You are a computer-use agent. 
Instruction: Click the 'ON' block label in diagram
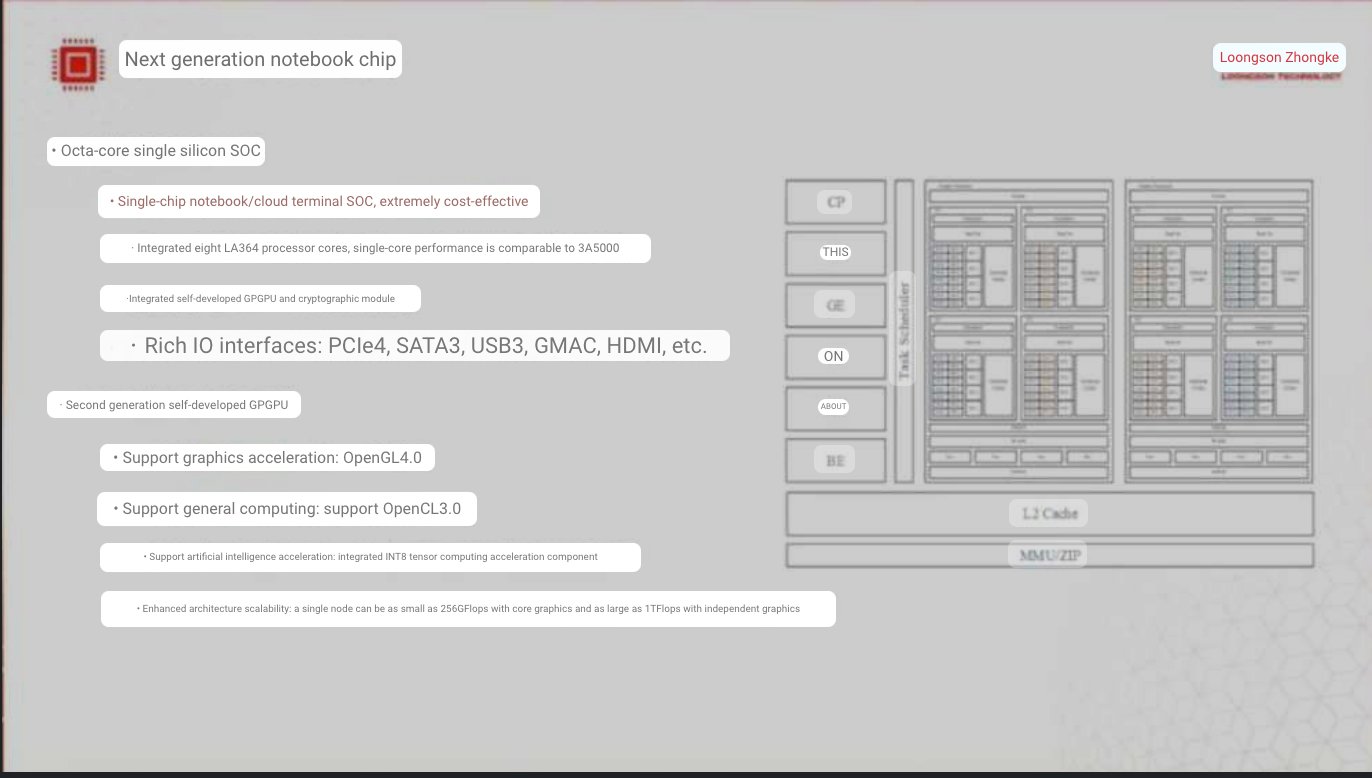834,356
